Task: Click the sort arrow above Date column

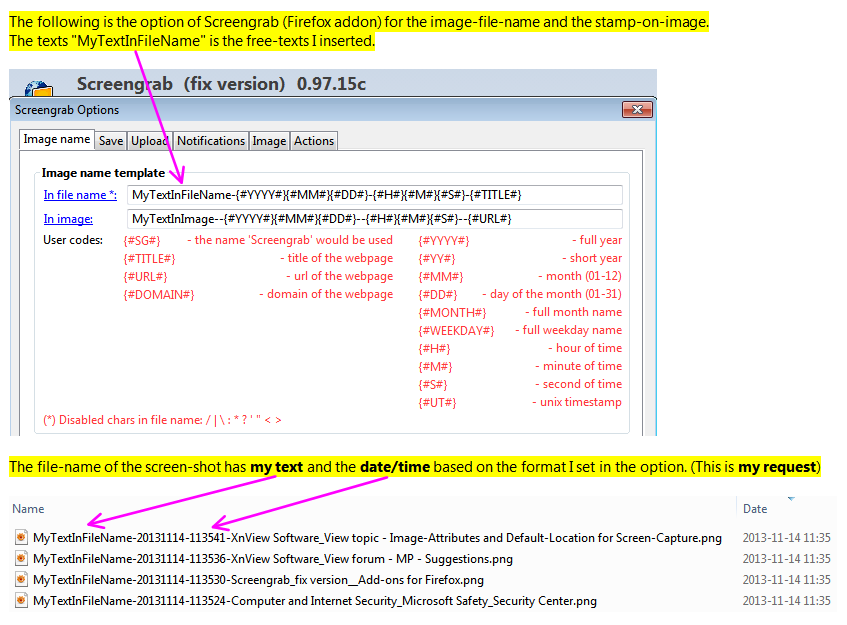Action: (791, 499)
